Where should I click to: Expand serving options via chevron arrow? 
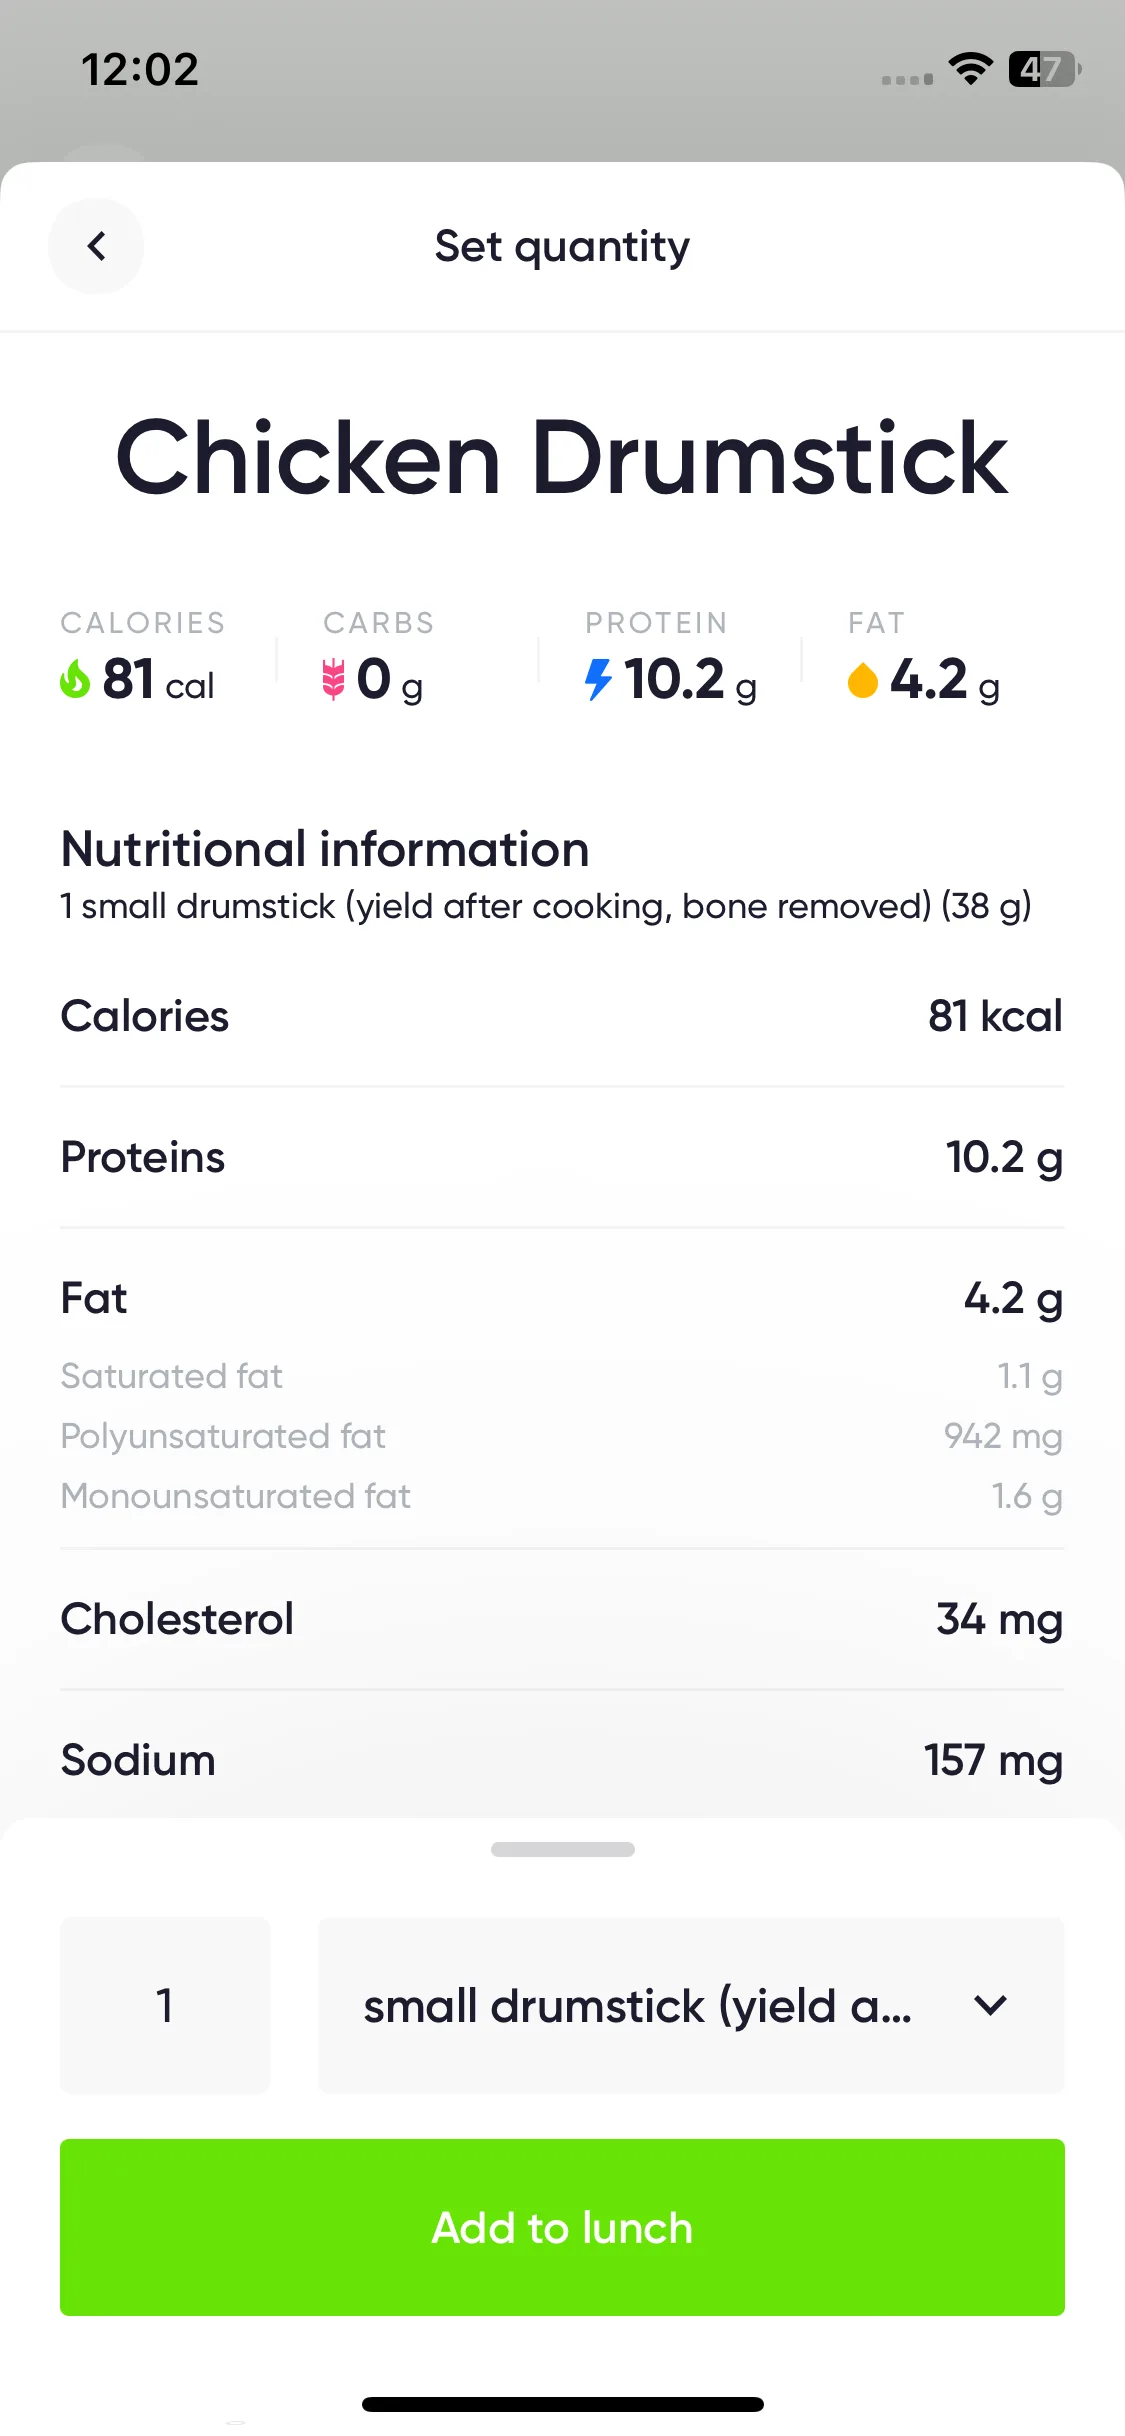pyautogui.click(x=990, y=2005)
